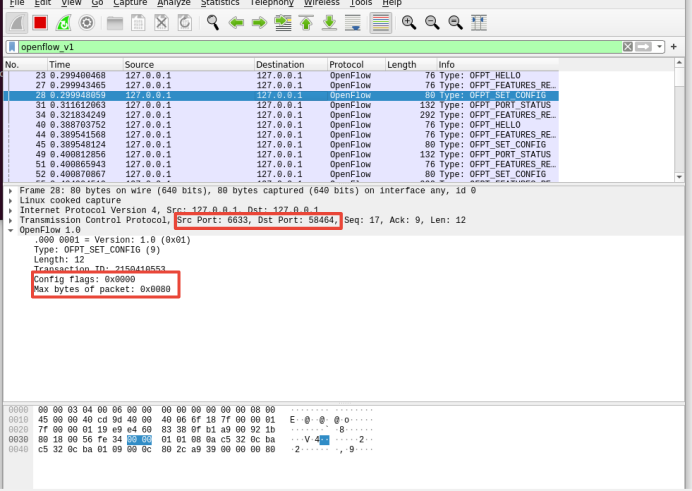Select the Version: 1.0 (0x01) field
692x491 pixels.
pos(112,240)
